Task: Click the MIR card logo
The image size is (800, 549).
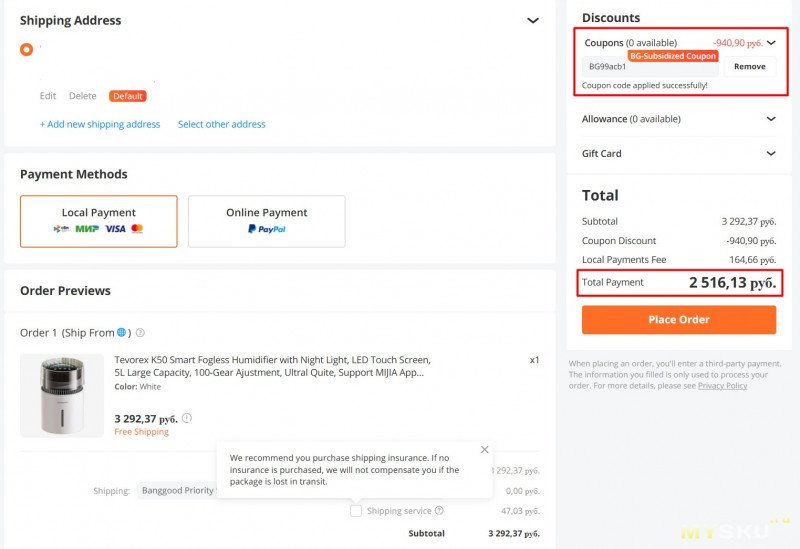Action: [88, 229]
